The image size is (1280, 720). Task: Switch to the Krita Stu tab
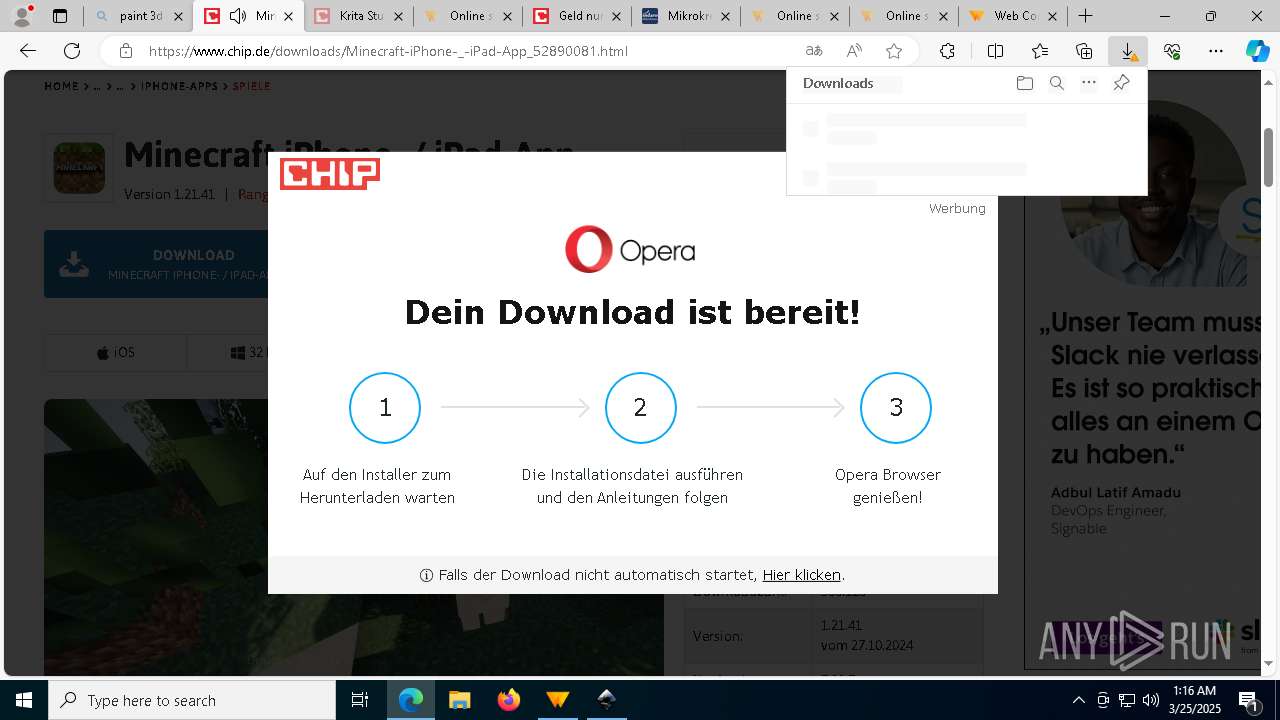click(x=358, y=16)
